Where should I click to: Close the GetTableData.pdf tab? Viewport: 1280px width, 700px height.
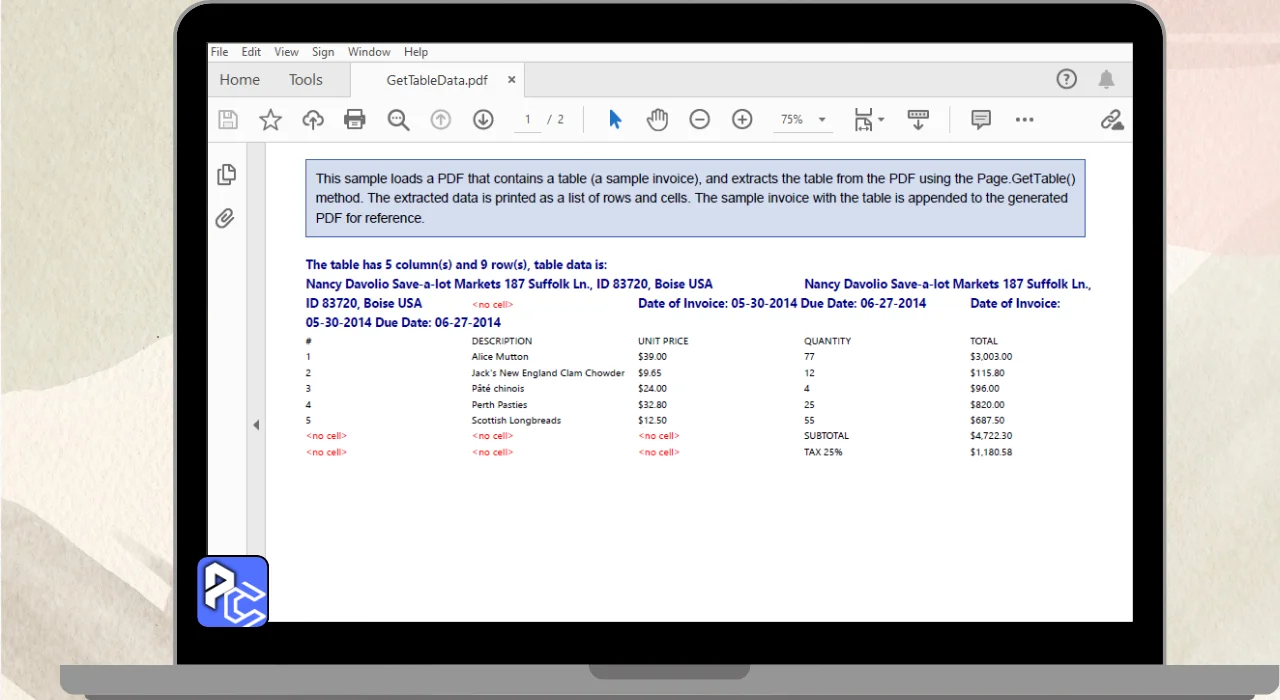point(512,80)
